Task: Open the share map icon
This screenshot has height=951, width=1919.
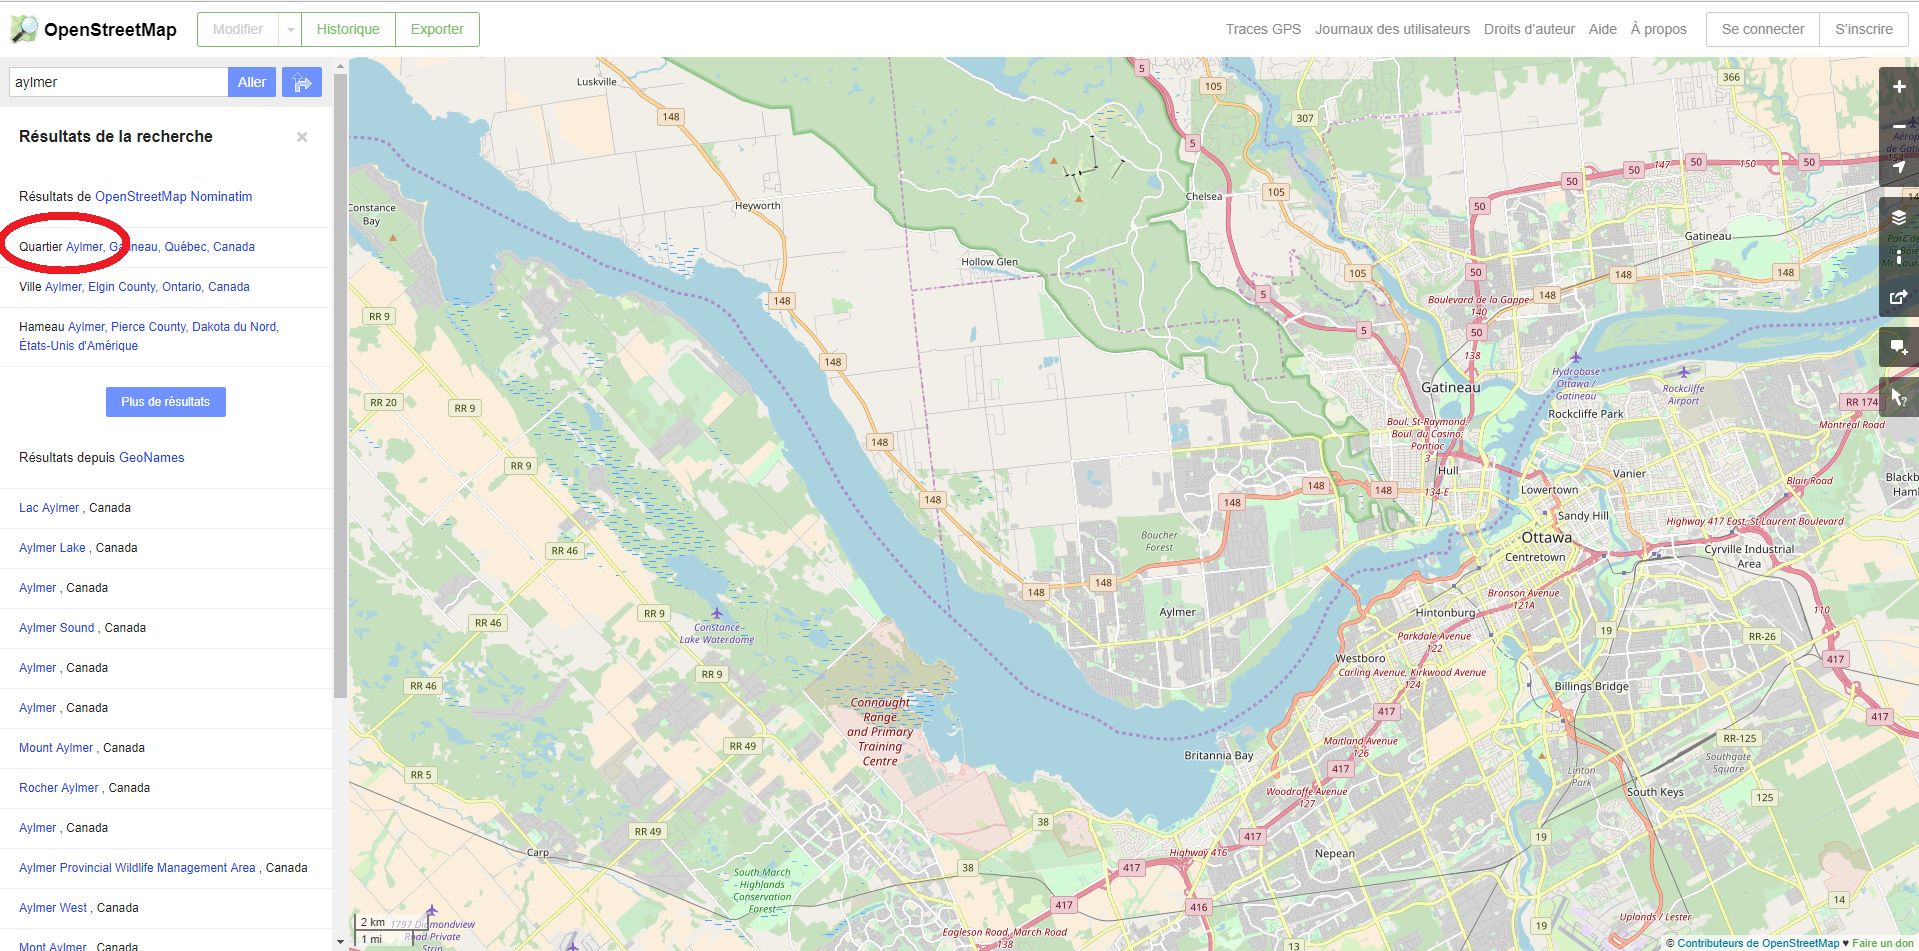Action: (x=1898, y=297)
